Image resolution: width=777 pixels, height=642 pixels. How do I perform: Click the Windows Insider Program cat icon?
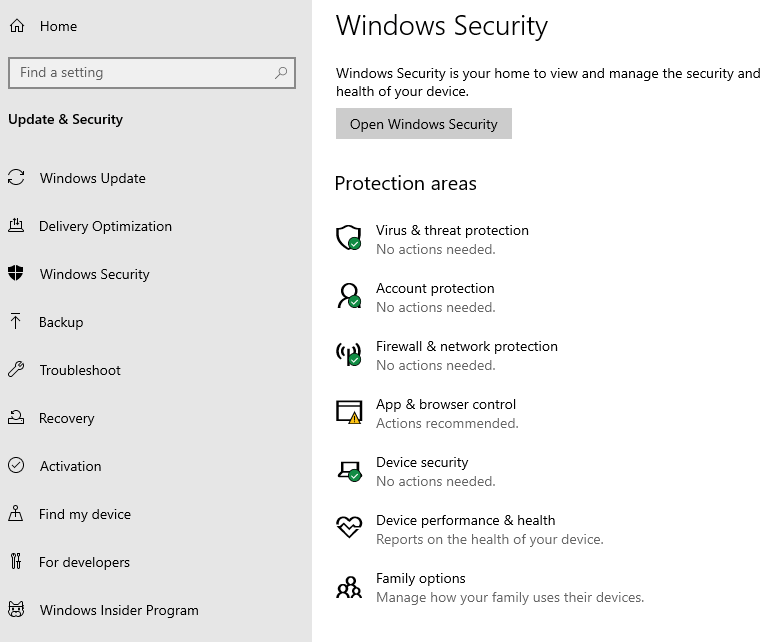[x=16, y=609]
